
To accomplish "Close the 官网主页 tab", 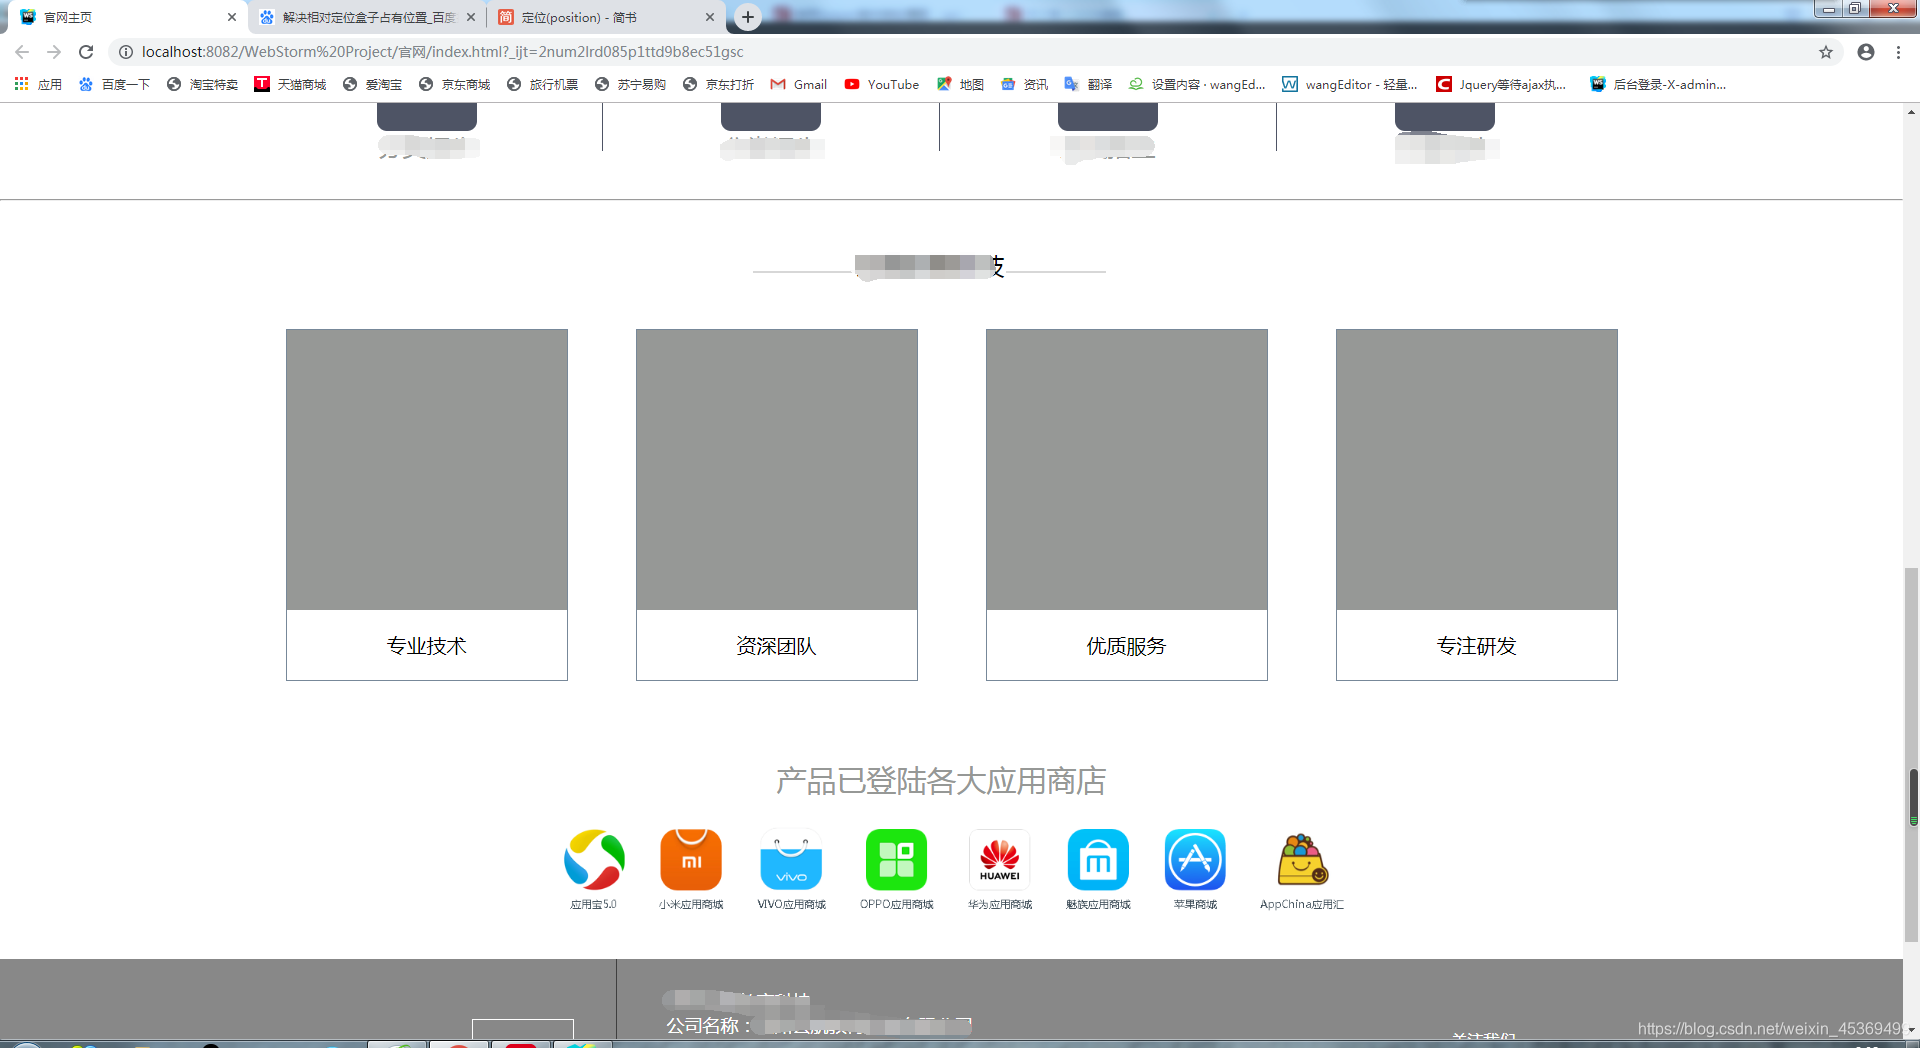I will coord(232,17).
